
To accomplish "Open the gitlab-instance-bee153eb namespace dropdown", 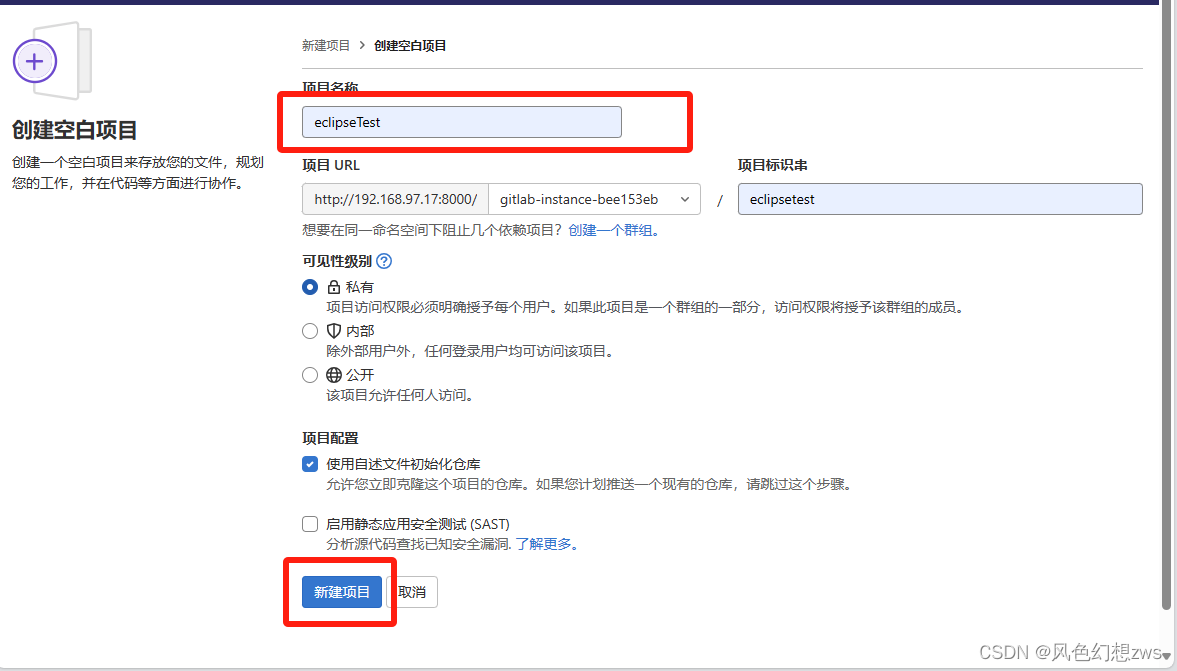I will click(x=594, y=199).
